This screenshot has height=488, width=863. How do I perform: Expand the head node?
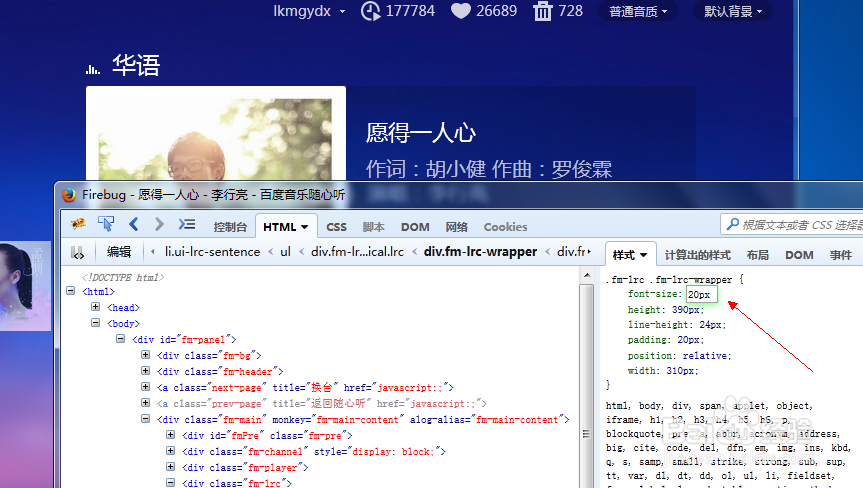[95, 306]
